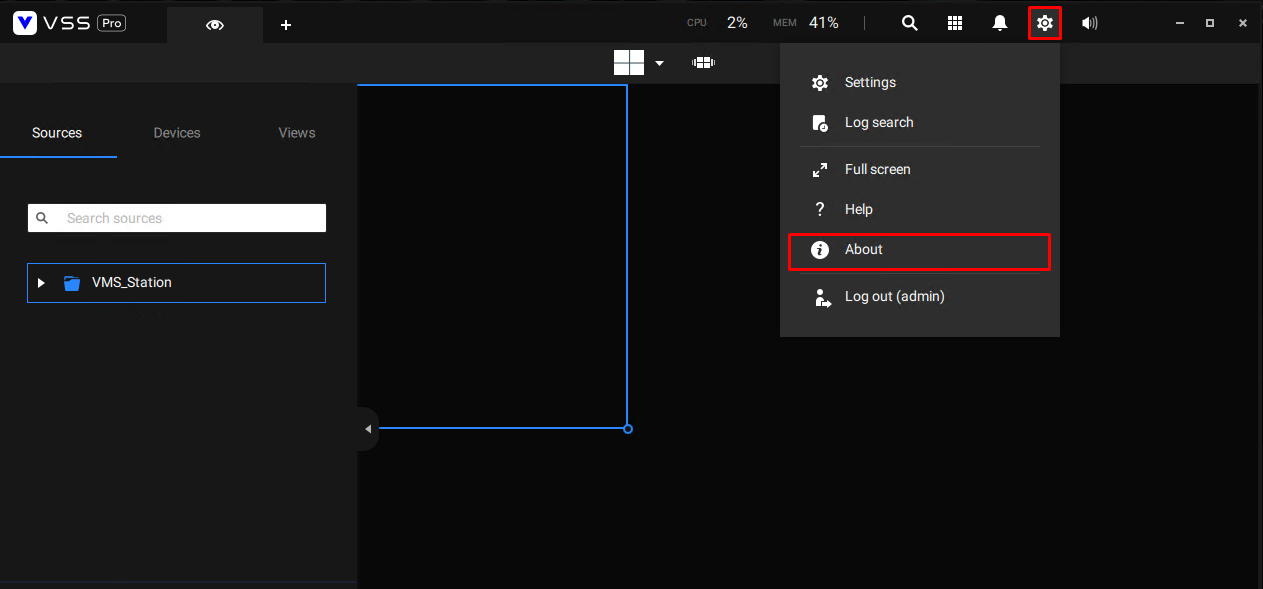Click the highlighted settings gear icon
Image resolution: width=1263 pixels, height=589 pixels.
point(1044,22)
